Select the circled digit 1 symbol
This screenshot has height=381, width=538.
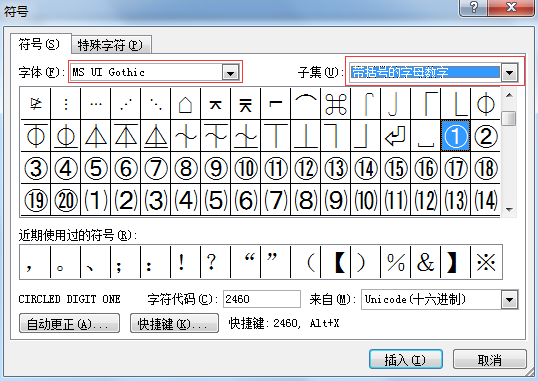click(x=455, y=136)
